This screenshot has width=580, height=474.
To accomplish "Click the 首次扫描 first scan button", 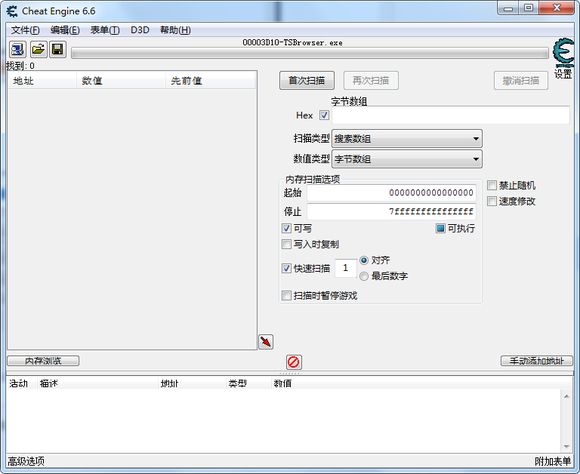I will pyautogui.click(x=307, y=80).
